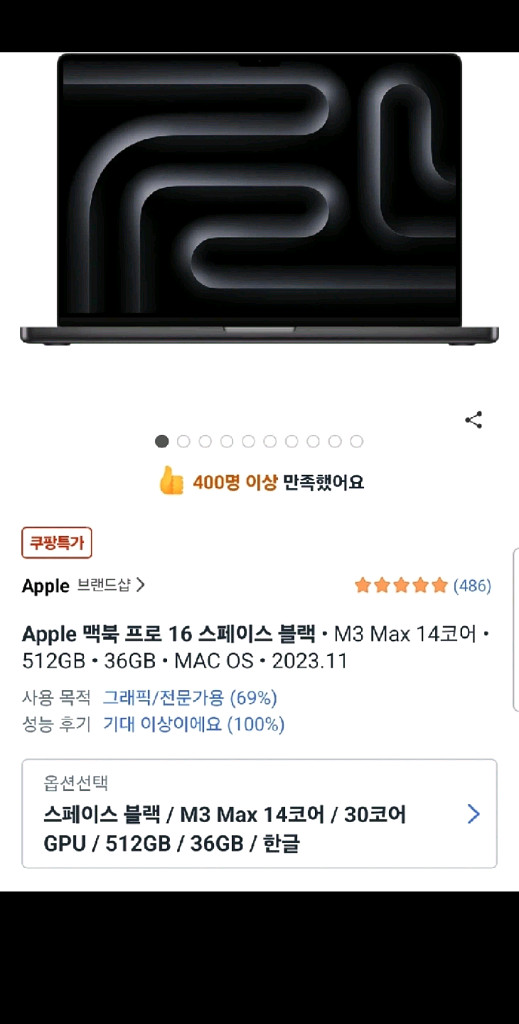
Task: Jump to the fifth image pagination dot
Action: click(248, 441)
